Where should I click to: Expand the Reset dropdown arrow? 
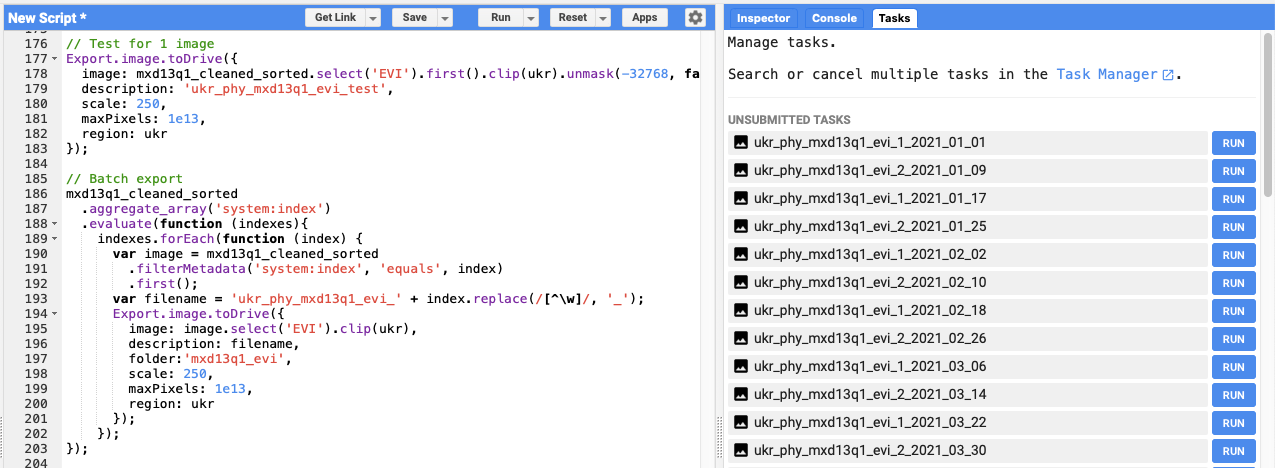(x=603, y=18)
